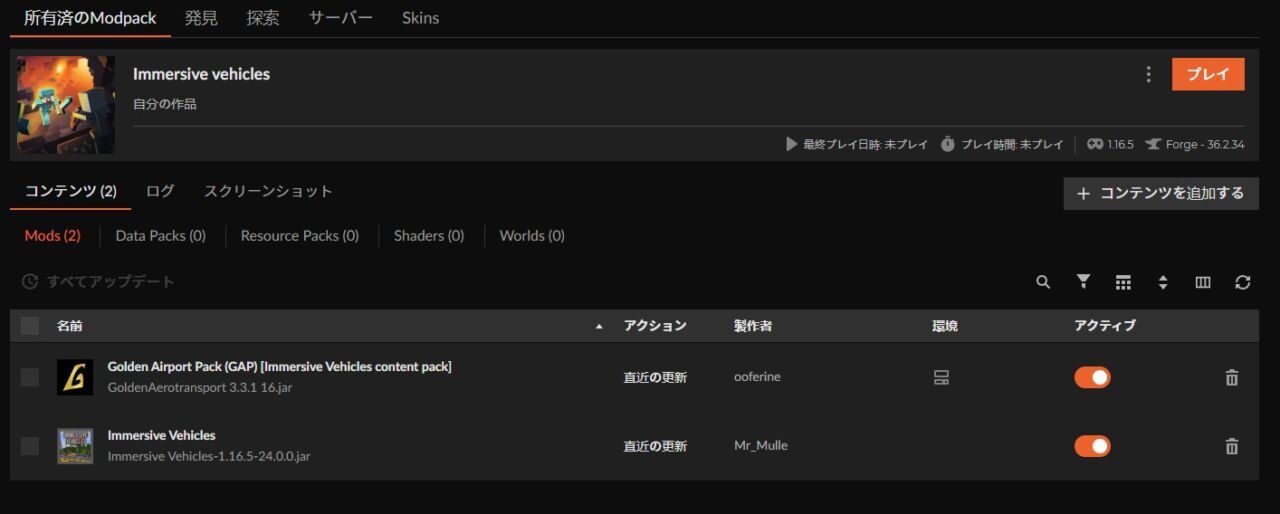Image resolution: width=1280 pixels, height=514 pixels.
Task: Select the Worlds (0) filter
Action: pyautogui.click(x=532, y=236)
